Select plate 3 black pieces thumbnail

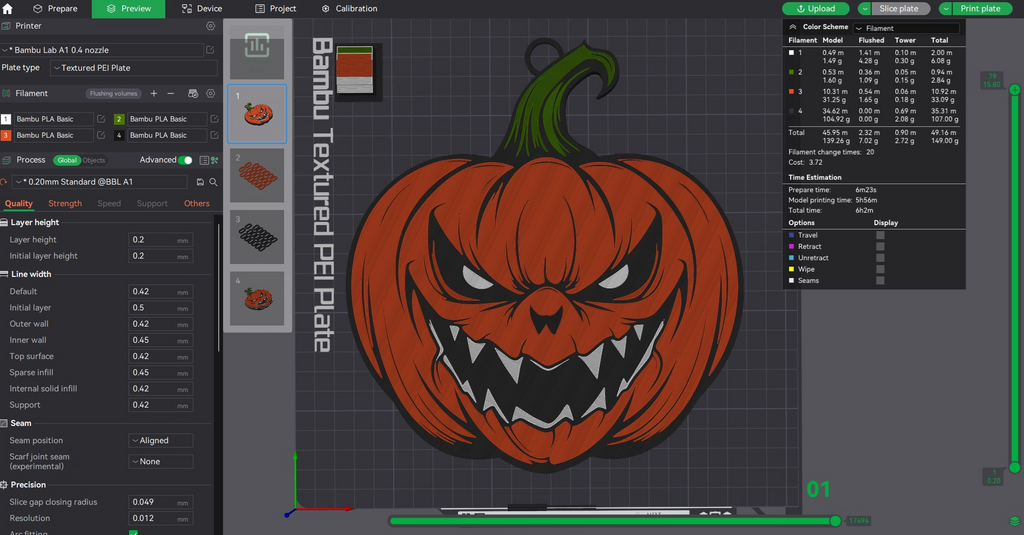[257, 236]
